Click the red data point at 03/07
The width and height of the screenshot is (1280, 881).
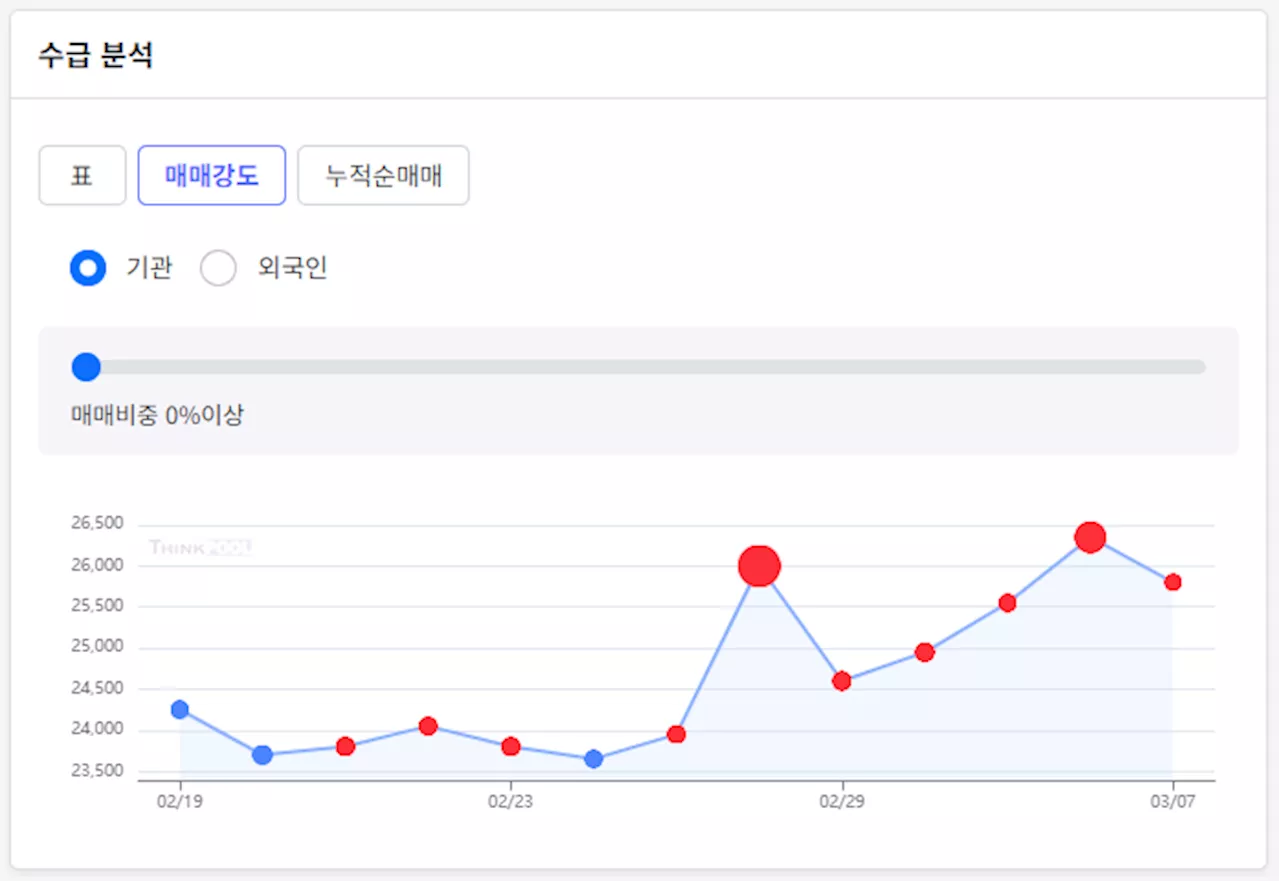tap(1173, 582)
